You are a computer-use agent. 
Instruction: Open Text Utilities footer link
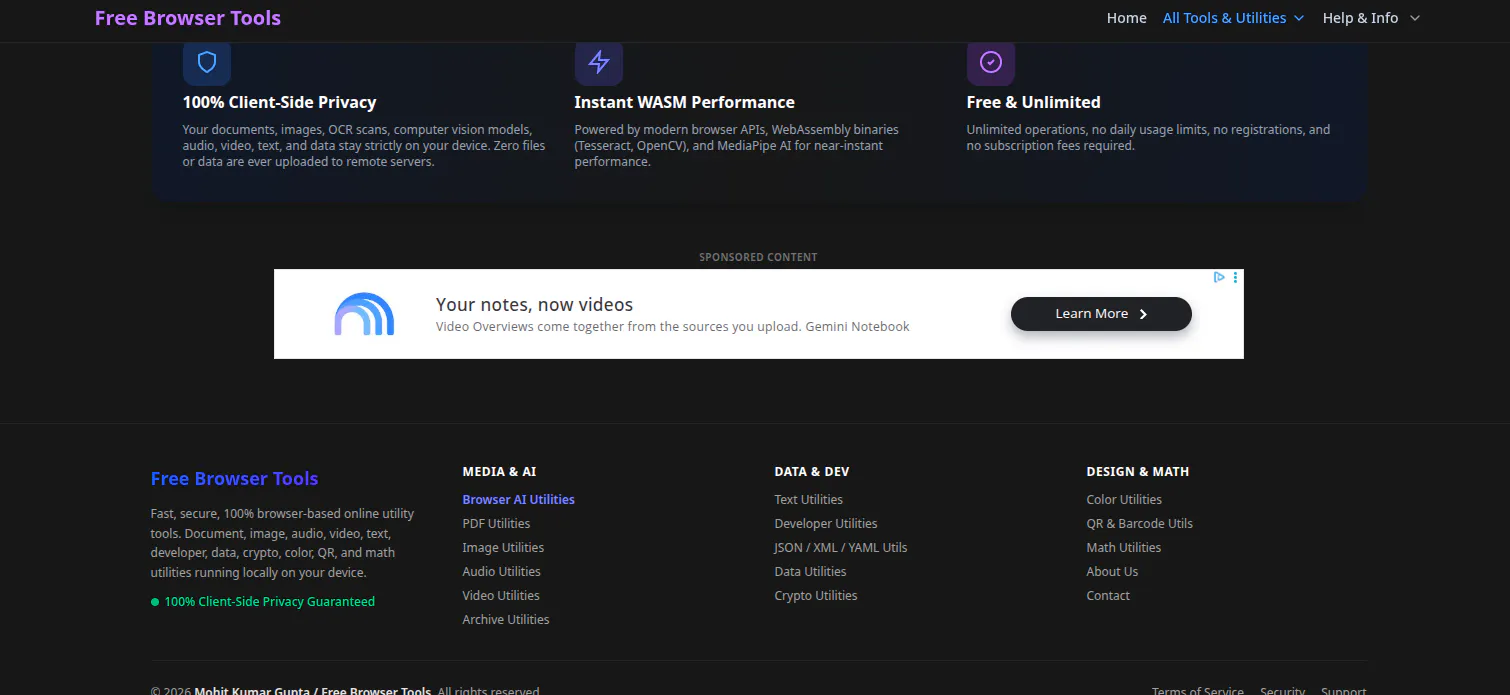coord(808,500)
